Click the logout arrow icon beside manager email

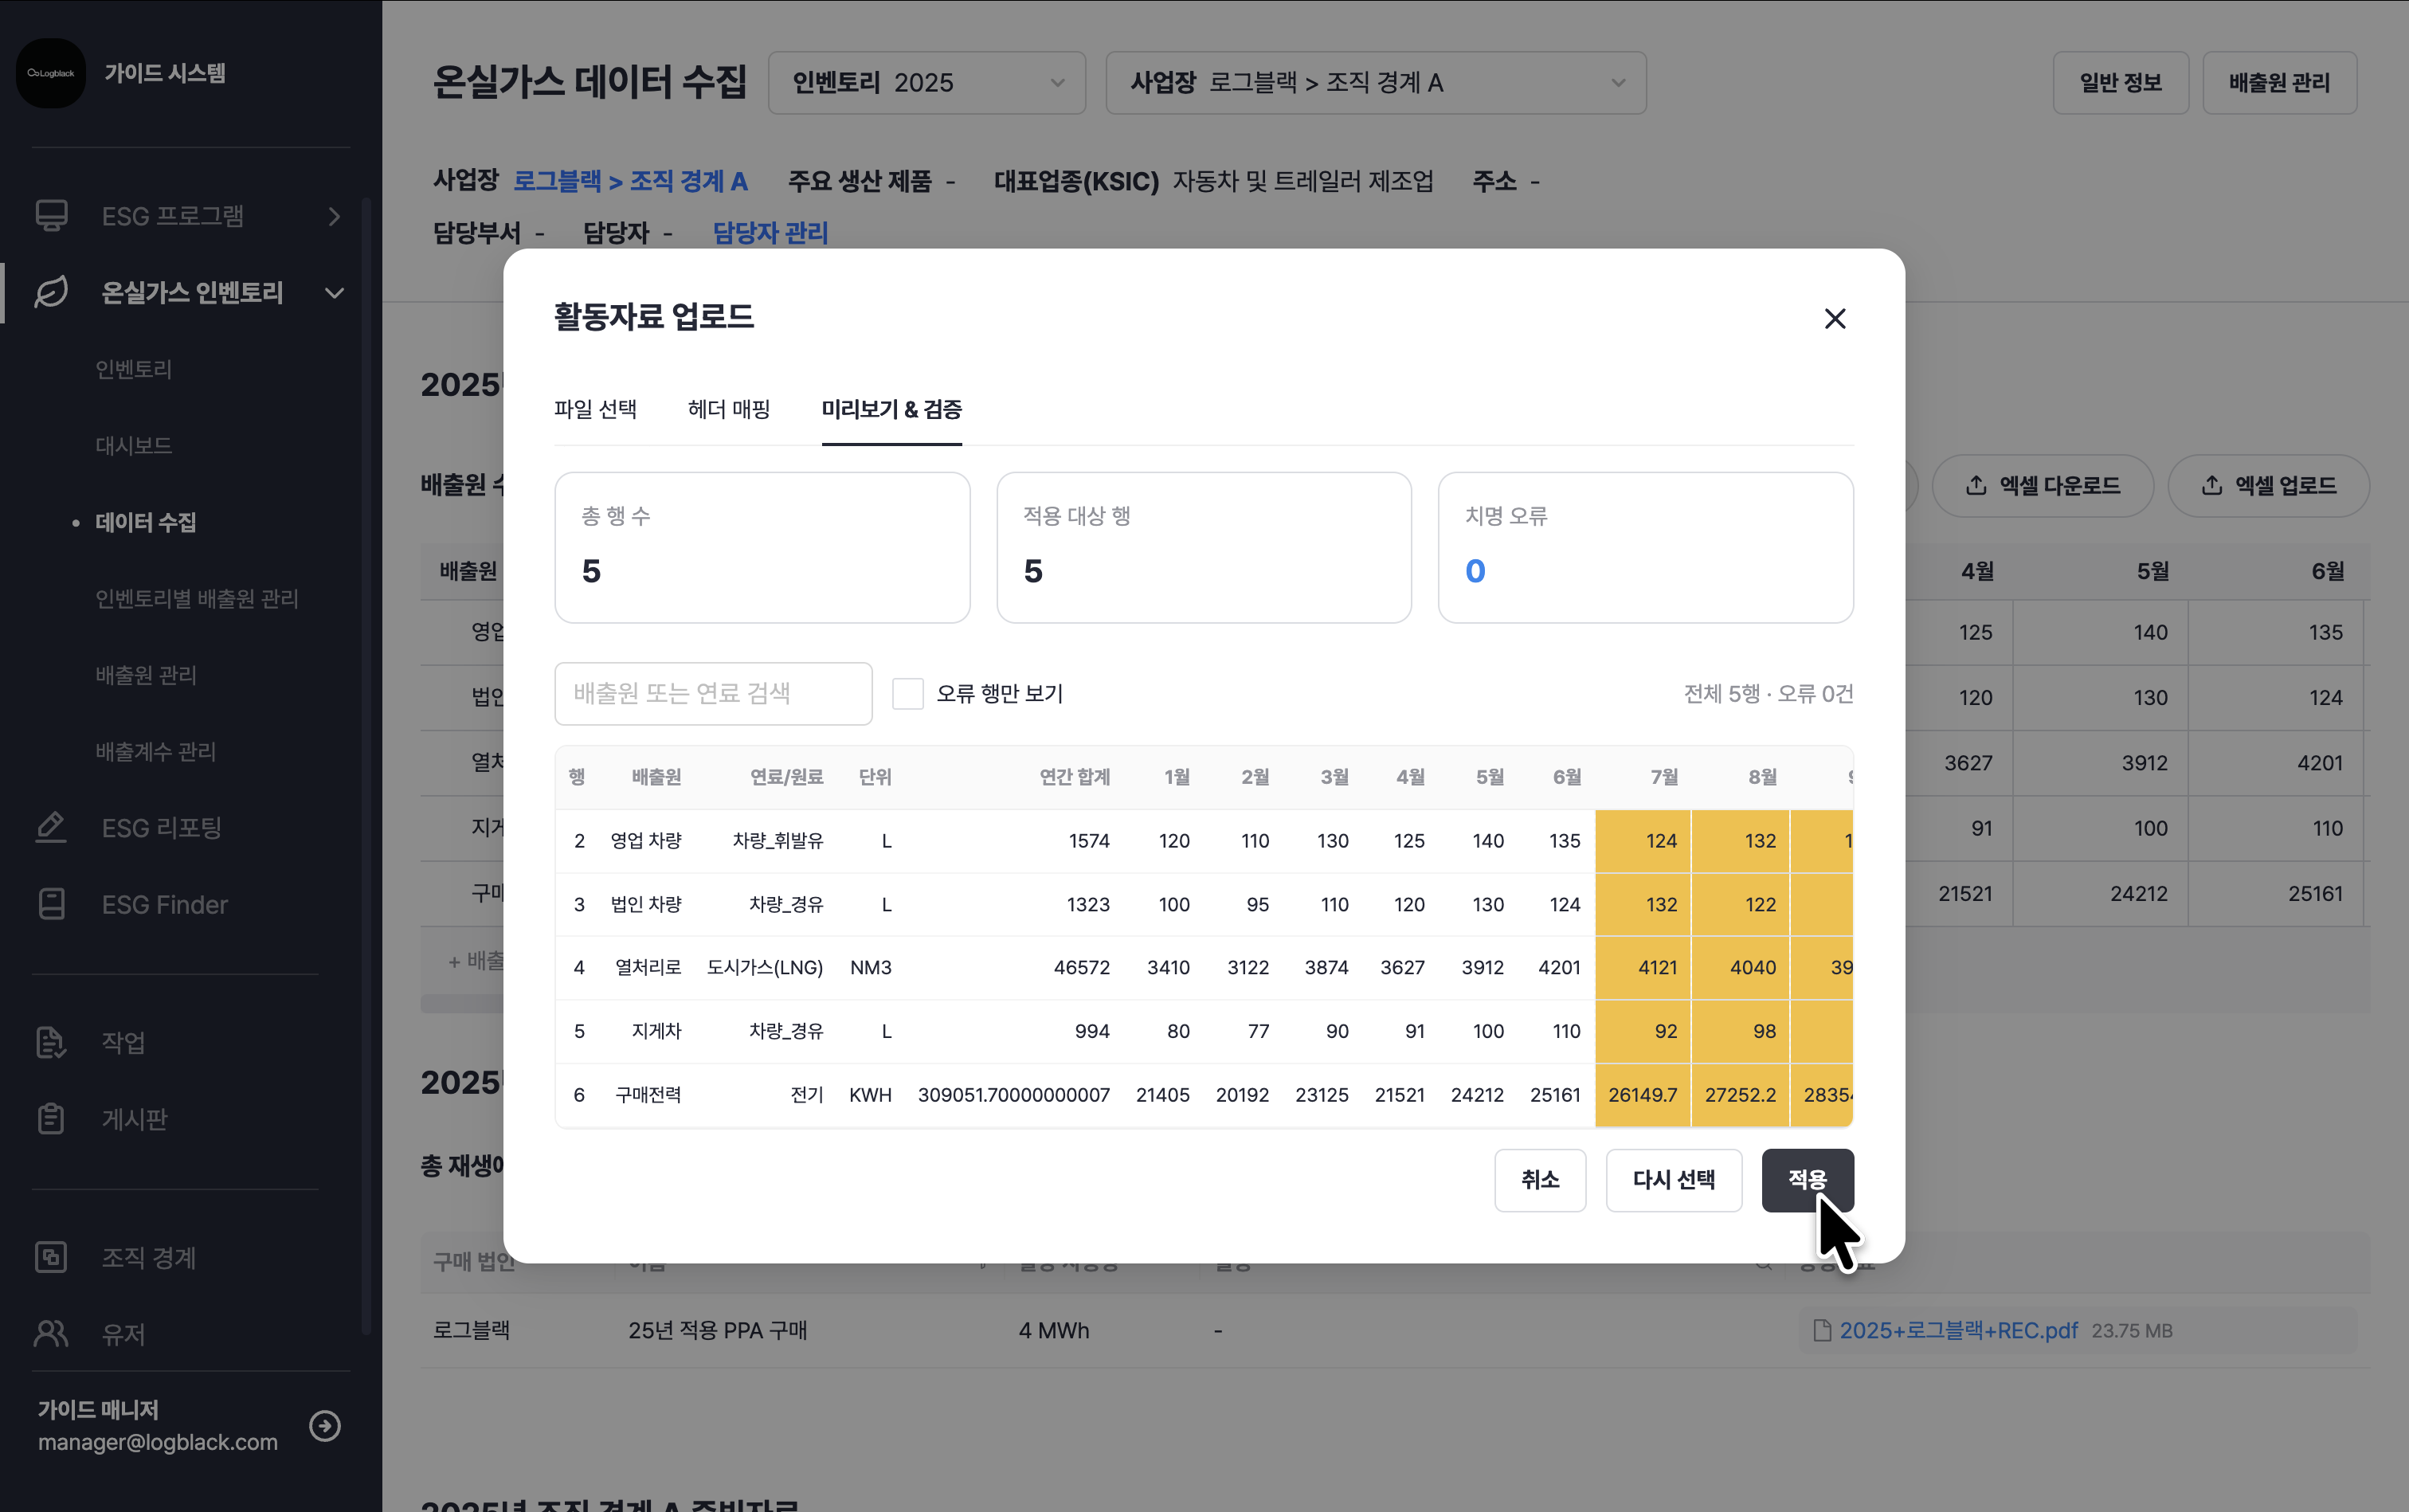tap(325, 1425)
